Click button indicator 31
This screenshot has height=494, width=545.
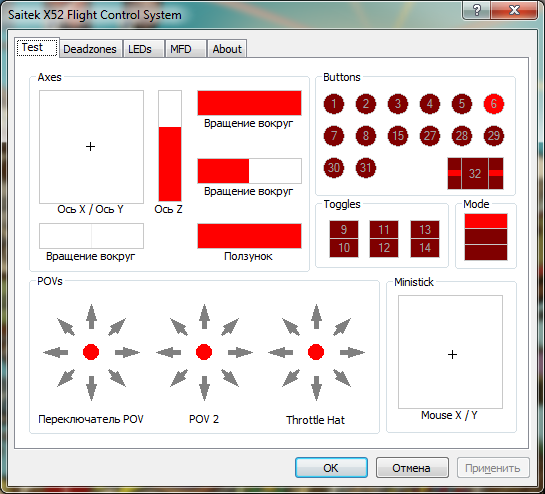tap(366, 168)
